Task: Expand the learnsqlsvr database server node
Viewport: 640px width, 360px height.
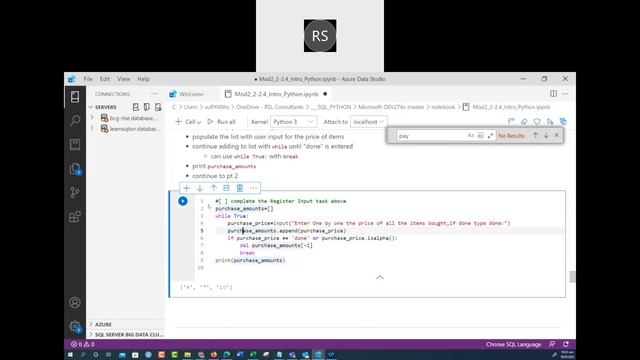Action: pyautogui.click(x=92, y=129)
